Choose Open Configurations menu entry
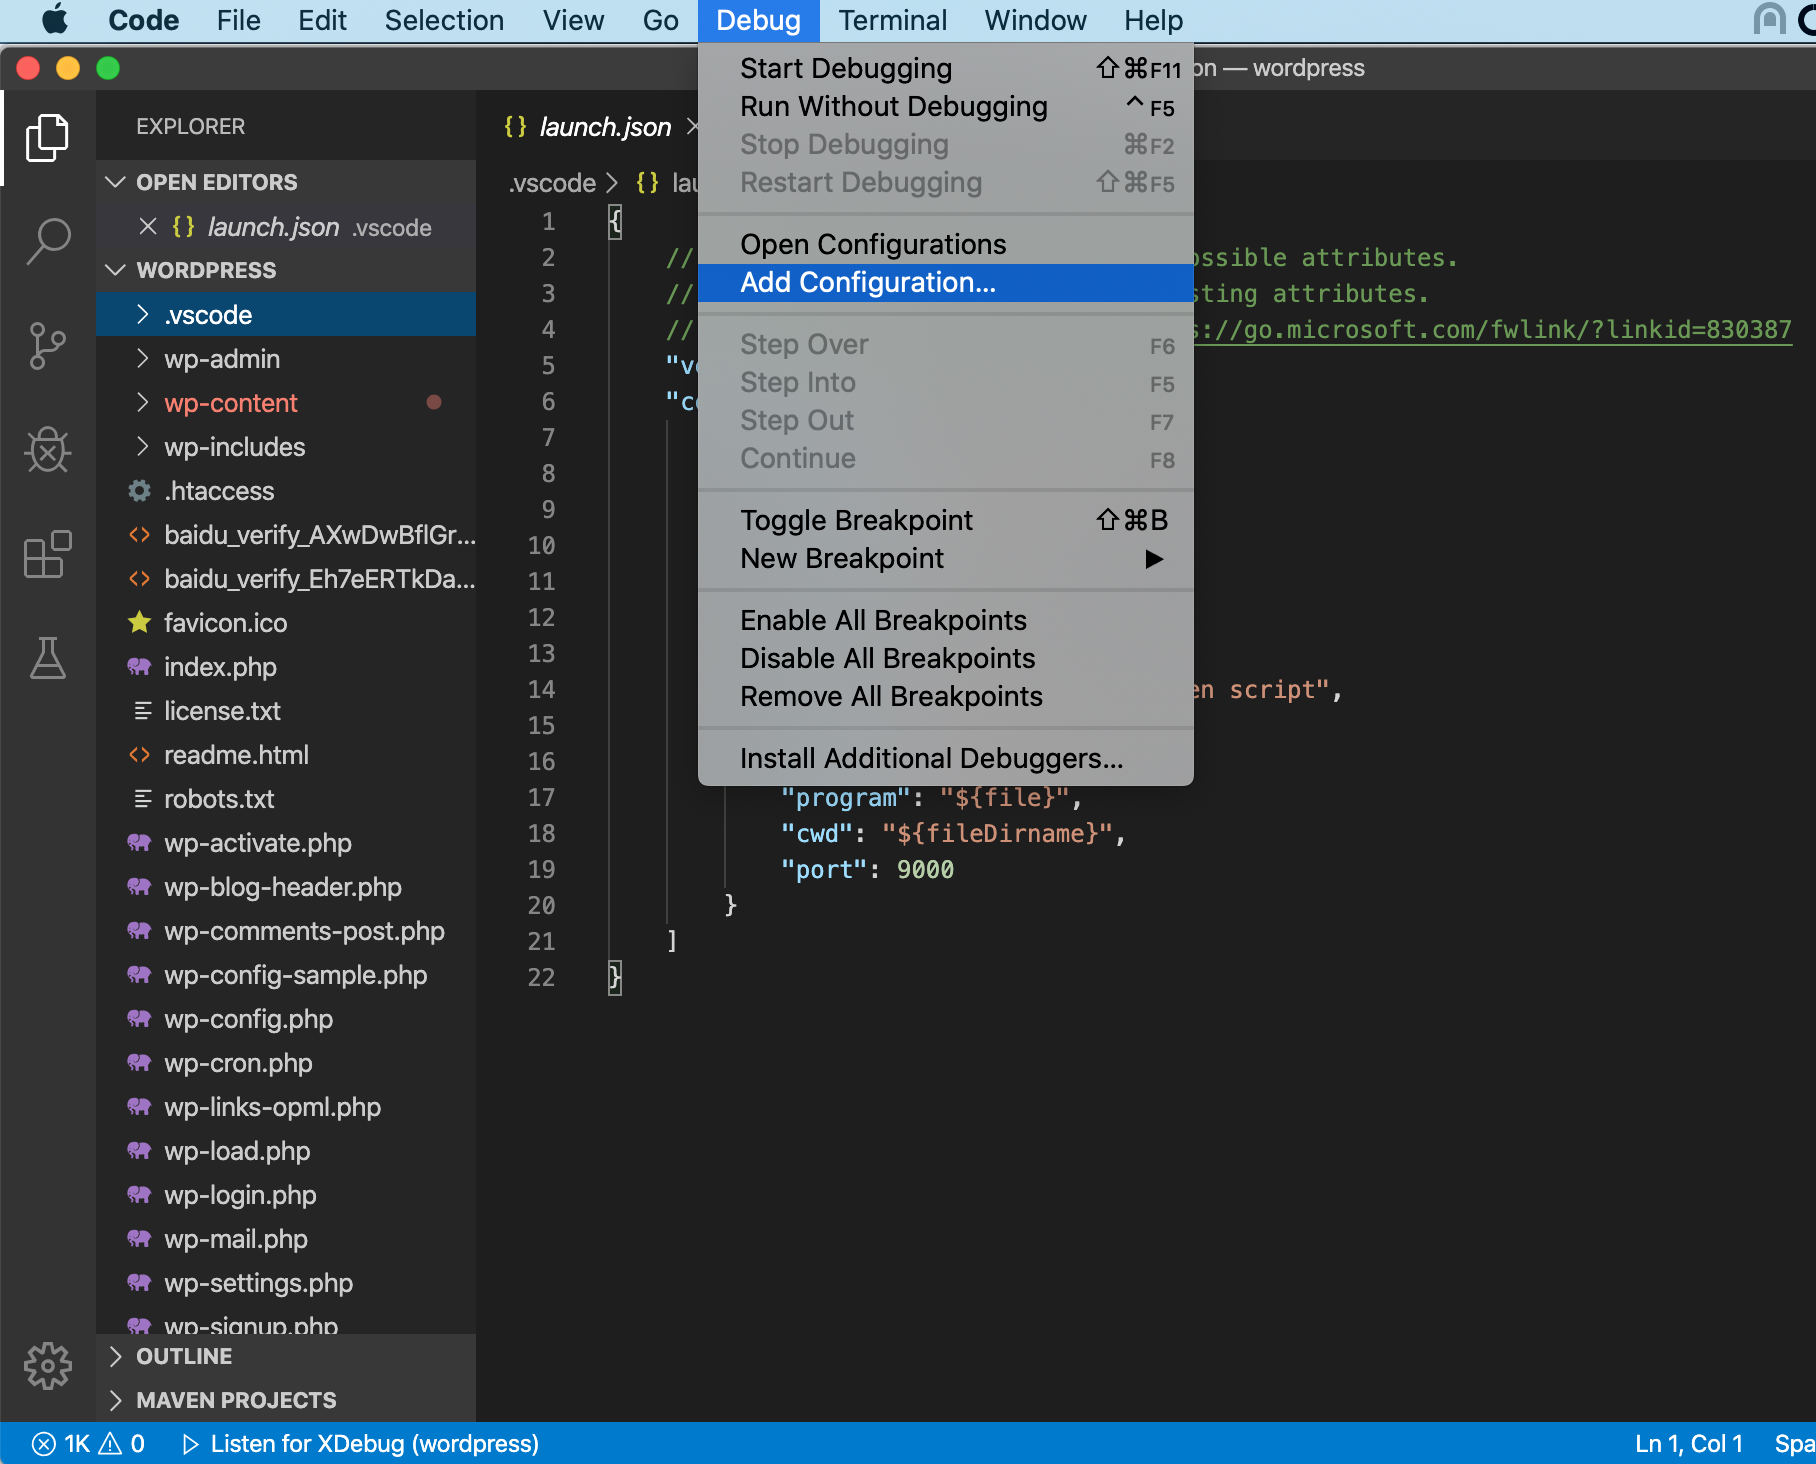The image size is (1816, 1464). point(946,244)
